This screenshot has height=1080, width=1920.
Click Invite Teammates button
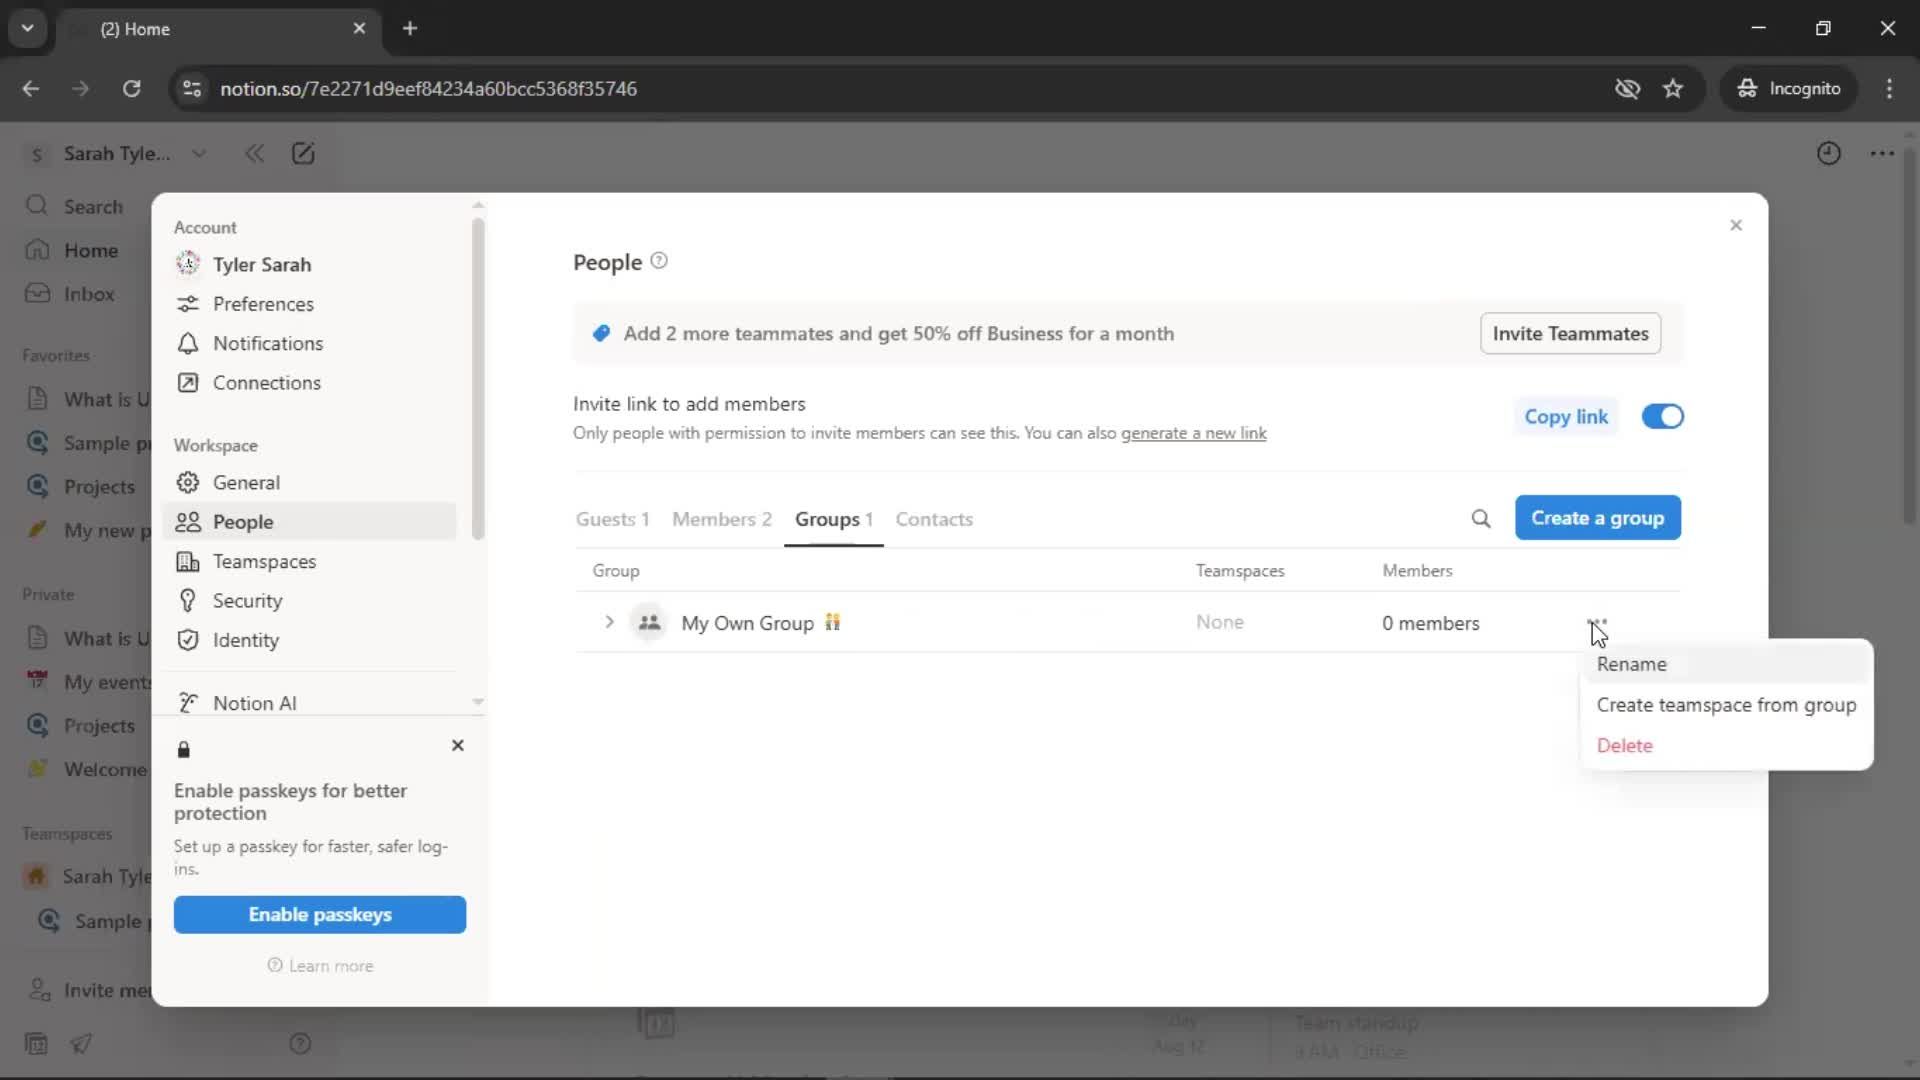click(x=1570, y=333)
